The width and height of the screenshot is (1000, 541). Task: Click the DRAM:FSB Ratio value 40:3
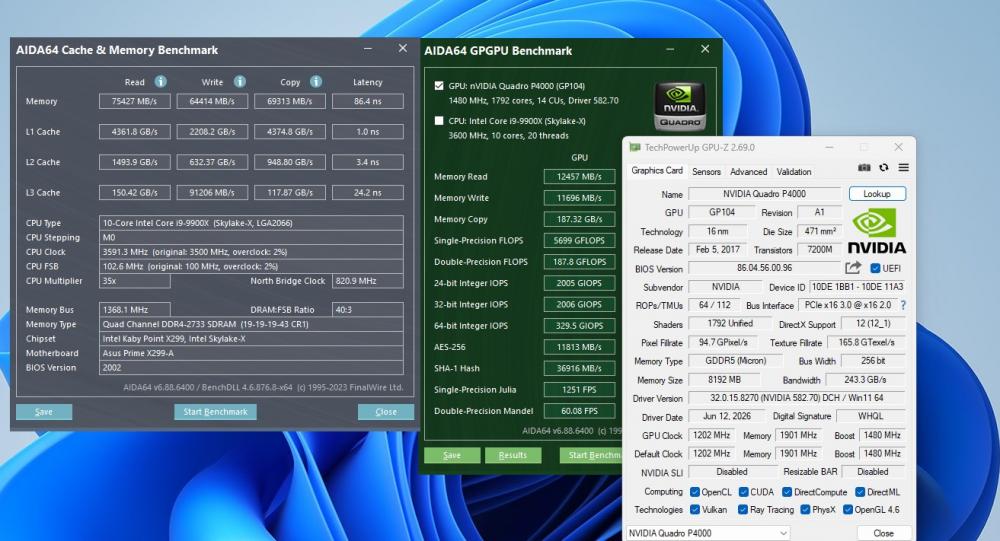(x=368, y=310)
